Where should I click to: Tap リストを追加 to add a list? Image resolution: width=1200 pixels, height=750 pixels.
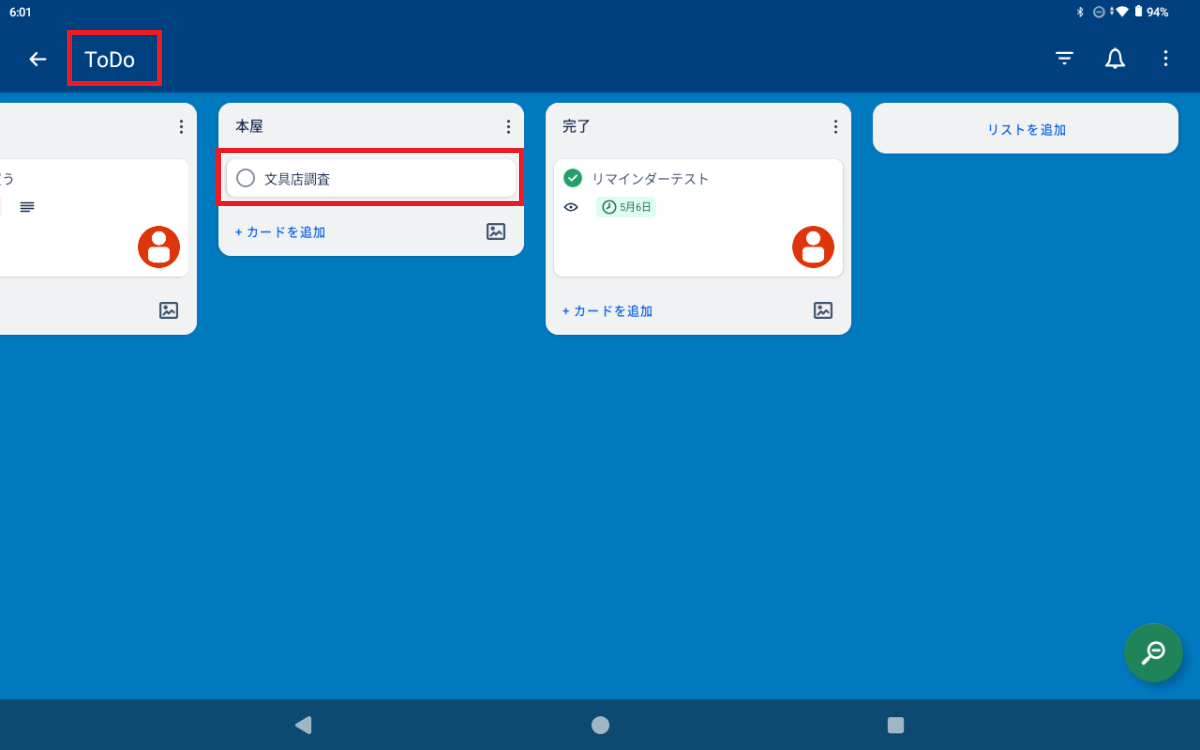[1024, 128]
